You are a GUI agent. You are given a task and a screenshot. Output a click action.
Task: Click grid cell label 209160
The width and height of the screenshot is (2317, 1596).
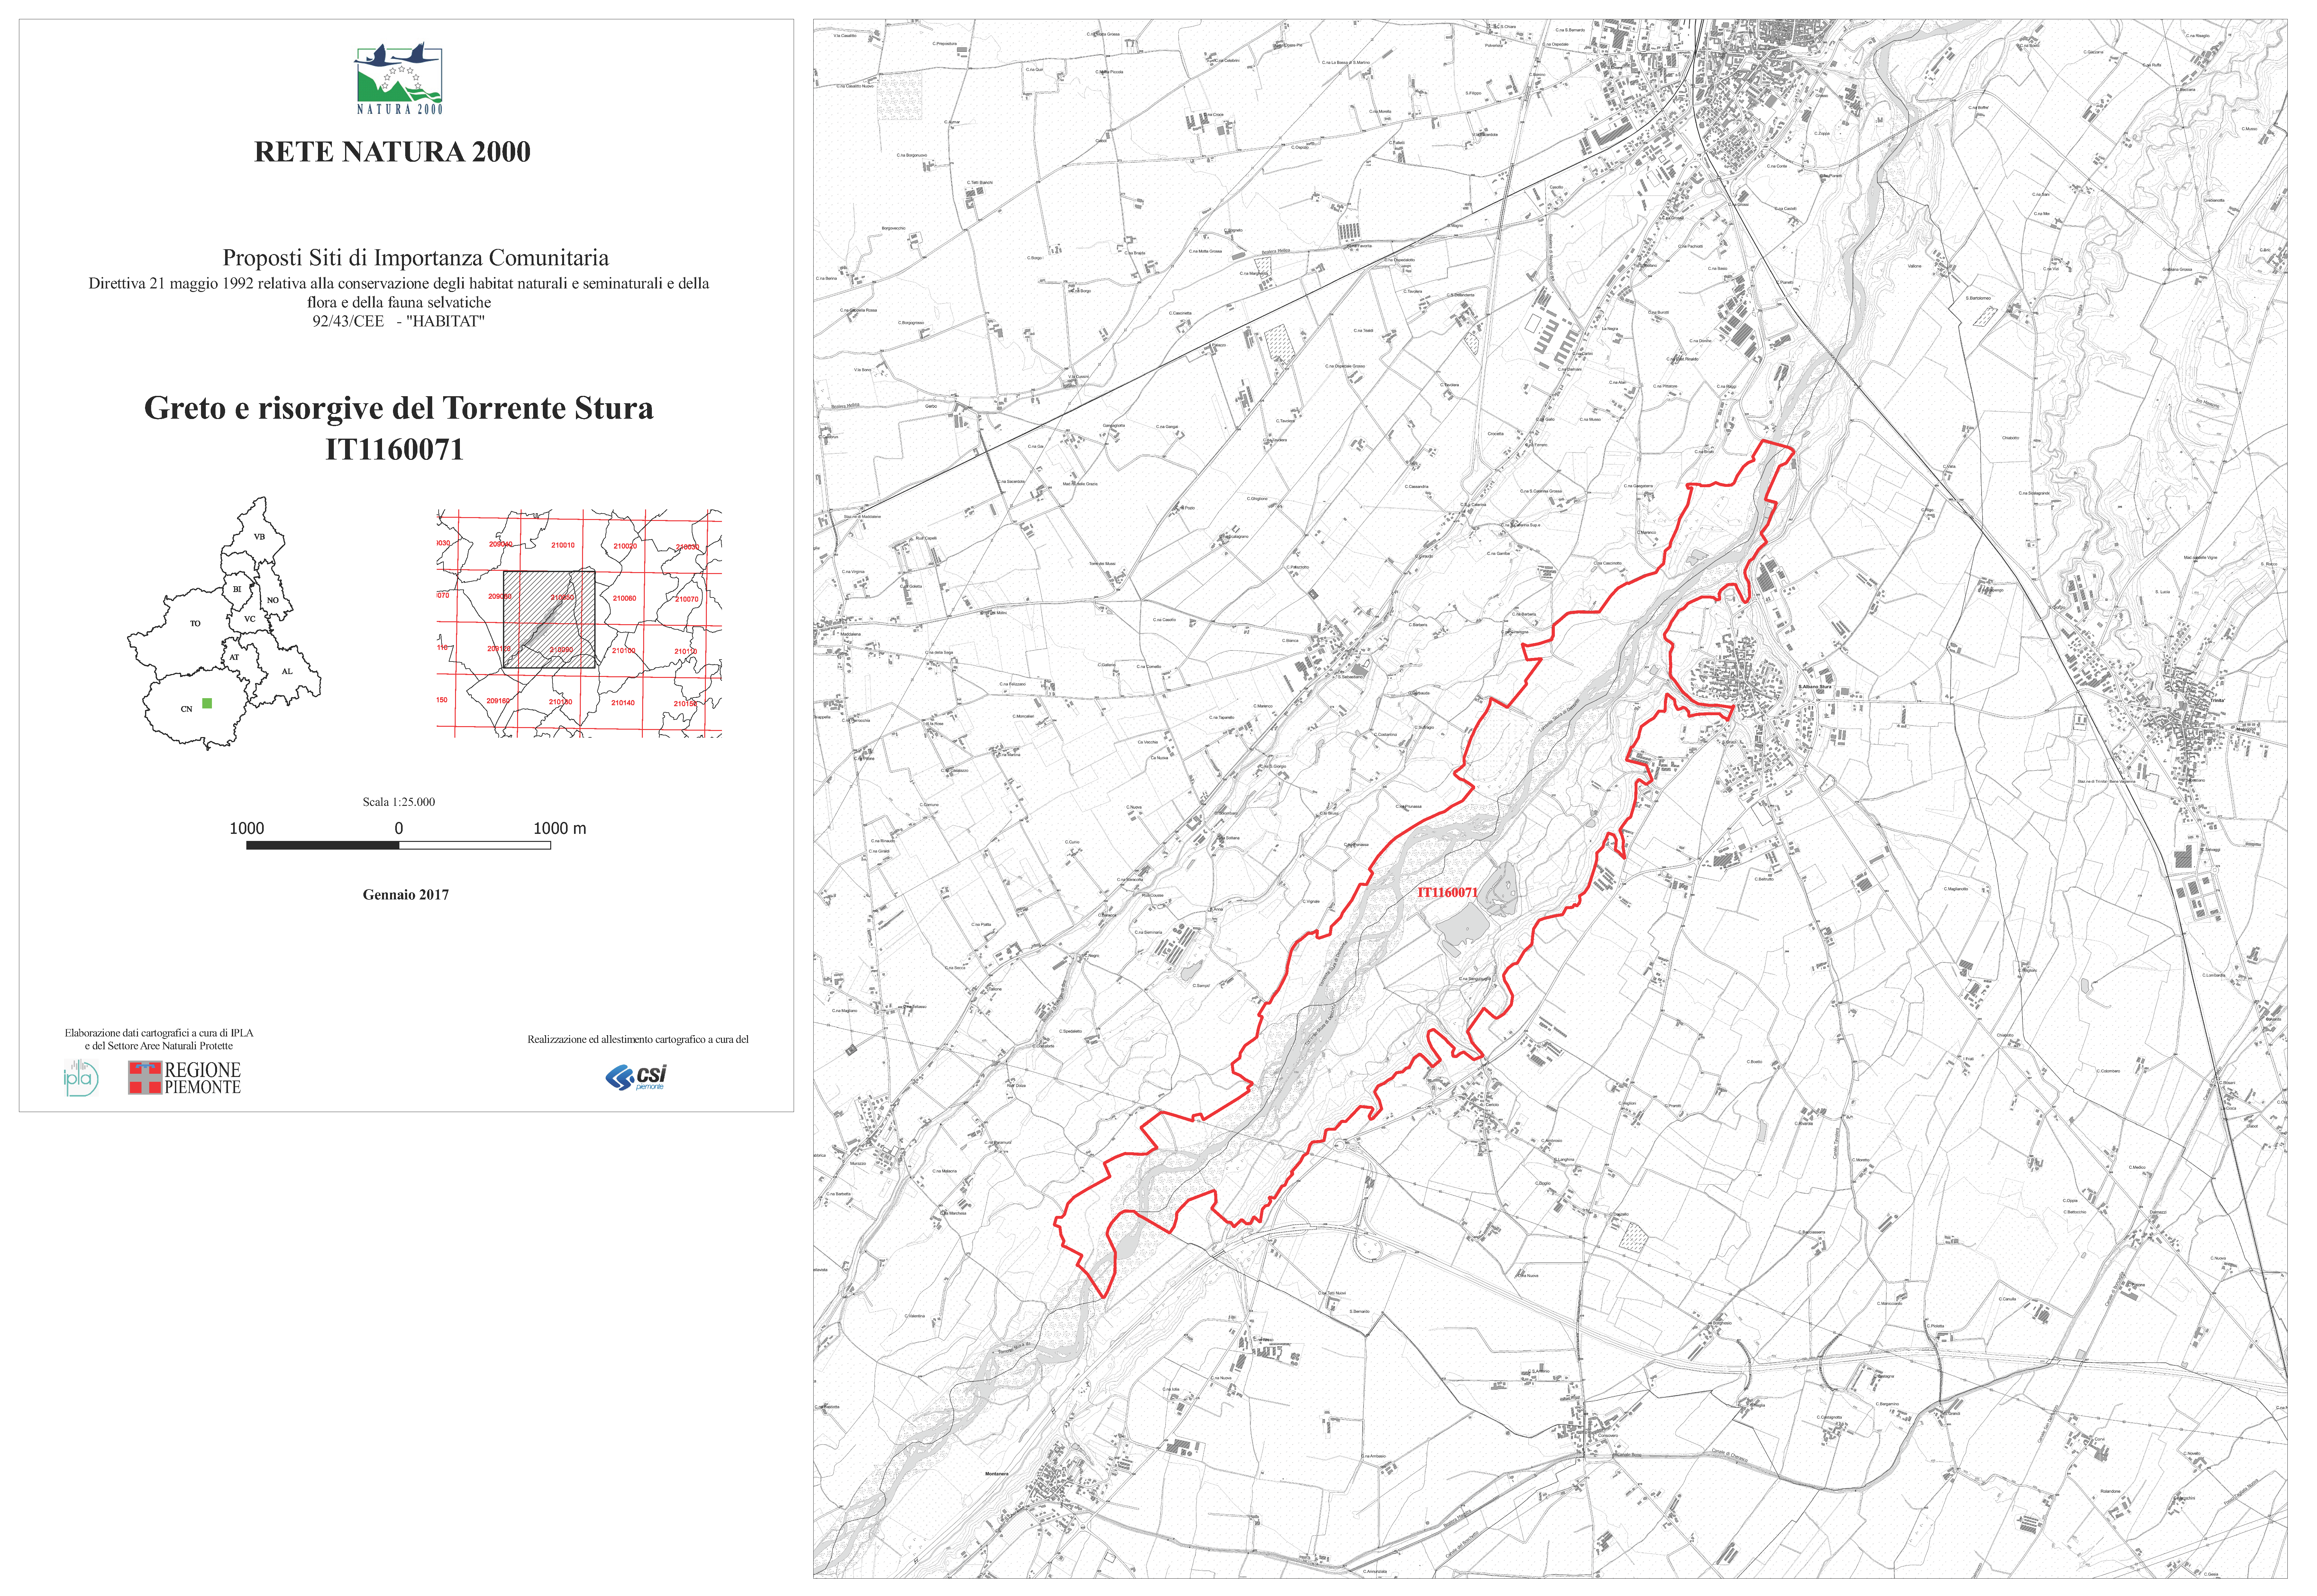(498, 701)
